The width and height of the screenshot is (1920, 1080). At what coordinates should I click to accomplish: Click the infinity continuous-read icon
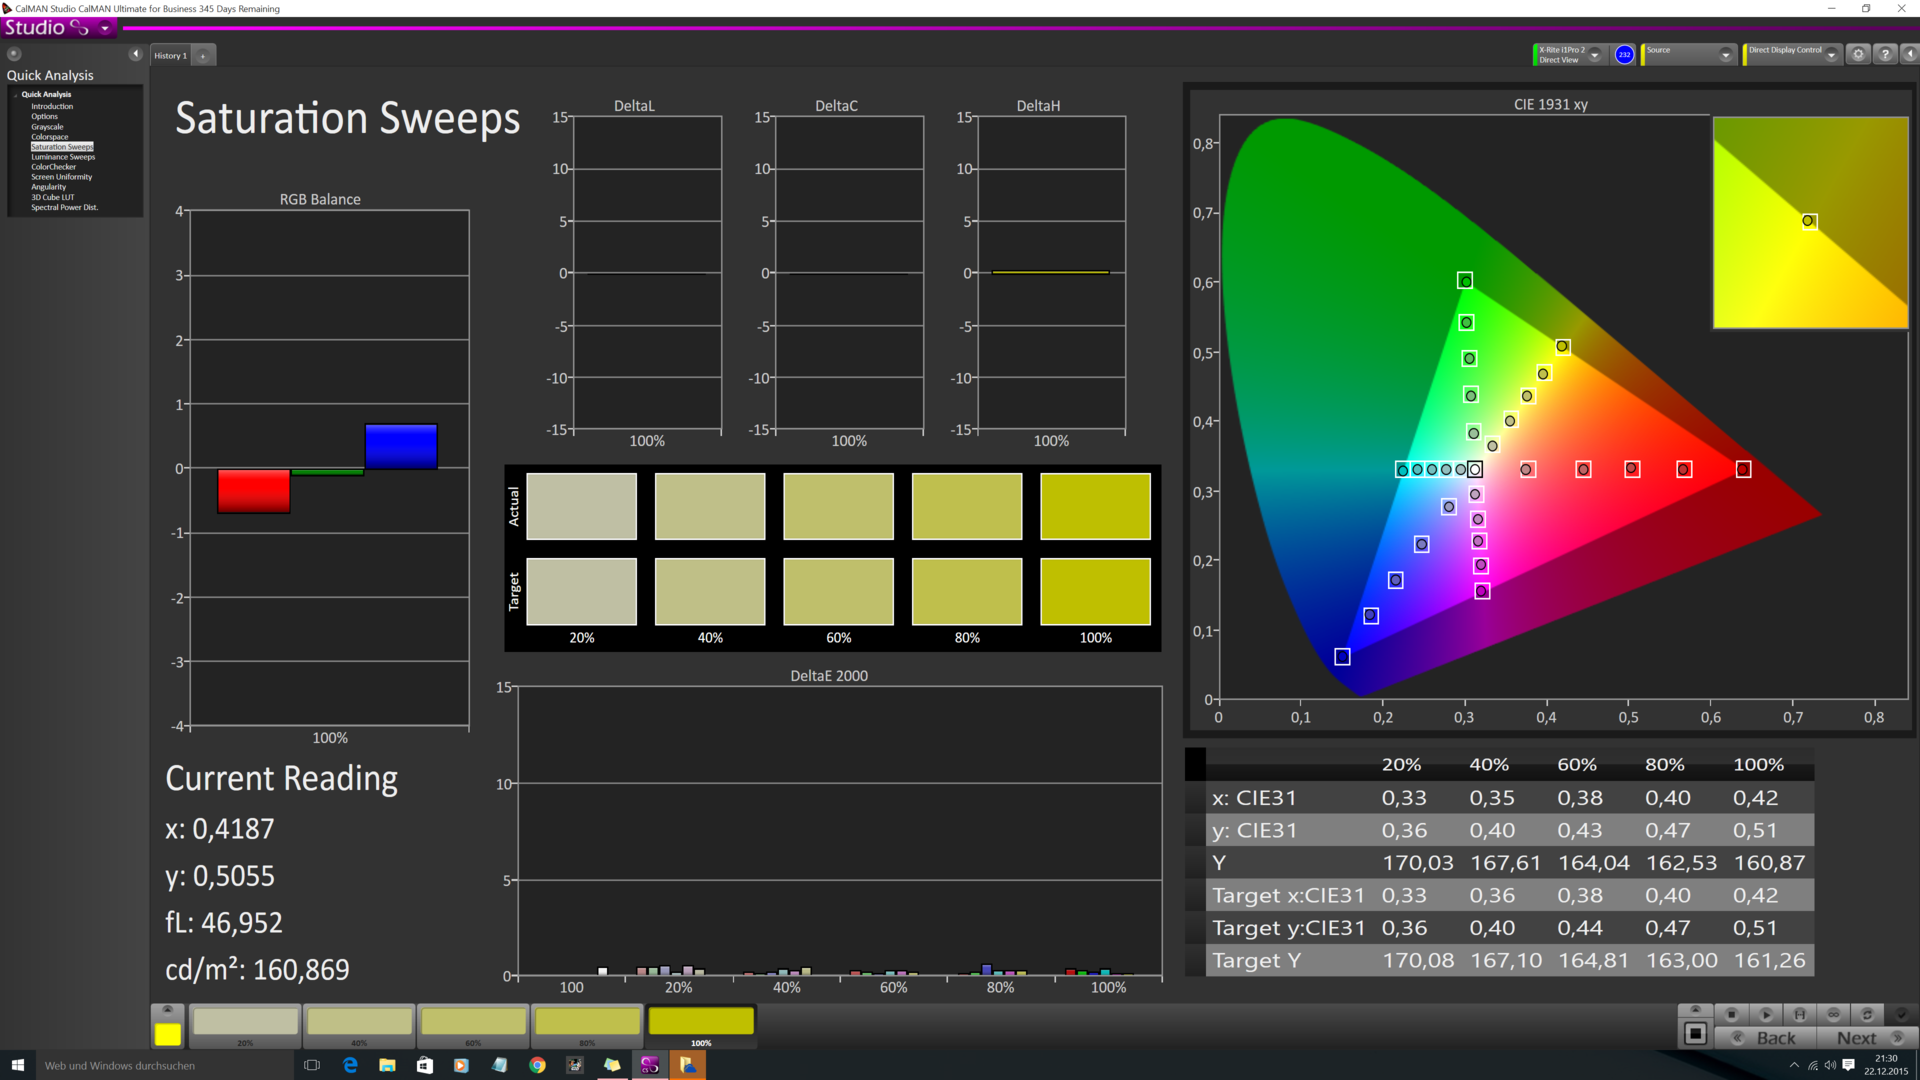tap(1833, 1014)
